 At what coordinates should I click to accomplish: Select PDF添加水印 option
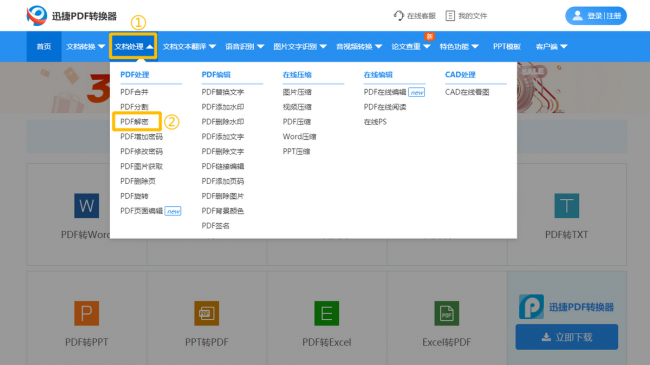(223, 107)
